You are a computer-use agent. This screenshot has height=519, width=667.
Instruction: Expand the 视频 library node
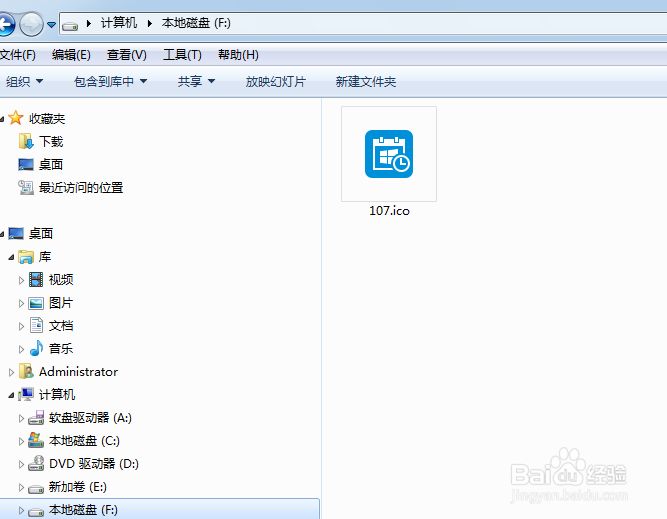click(21, 280)
